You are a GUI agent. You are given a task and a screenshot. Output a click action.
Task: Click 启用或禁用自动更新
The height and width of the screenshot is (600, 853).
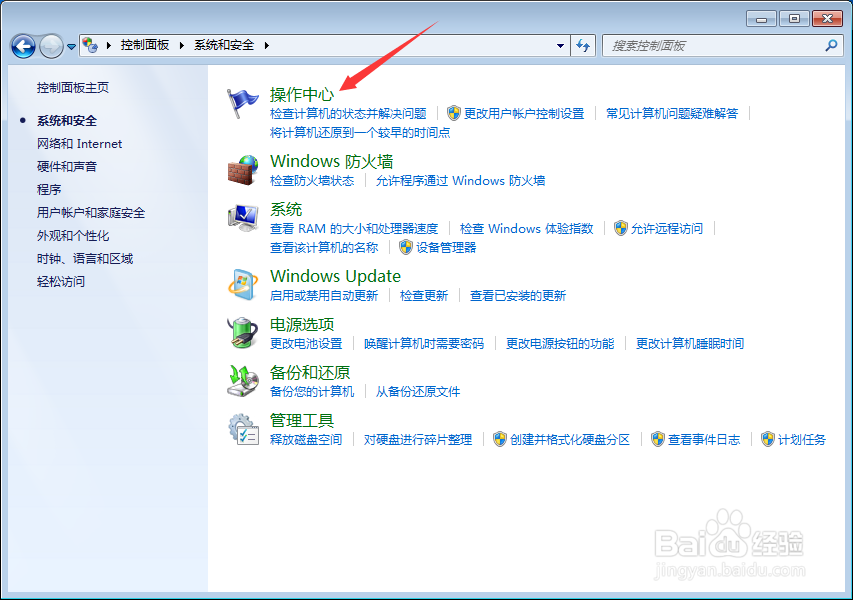[x=324, y=295]
